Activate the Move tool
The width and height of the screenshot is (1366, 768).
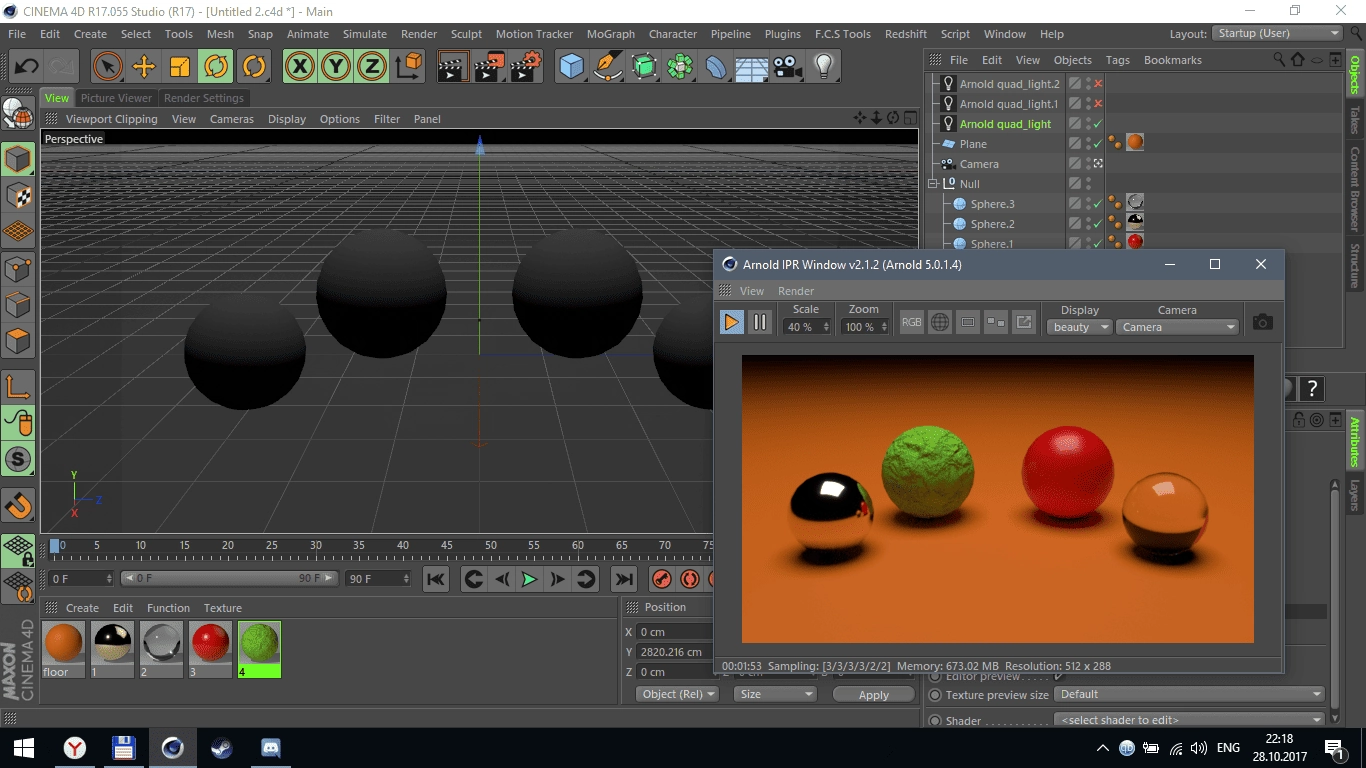click(144, 67)
